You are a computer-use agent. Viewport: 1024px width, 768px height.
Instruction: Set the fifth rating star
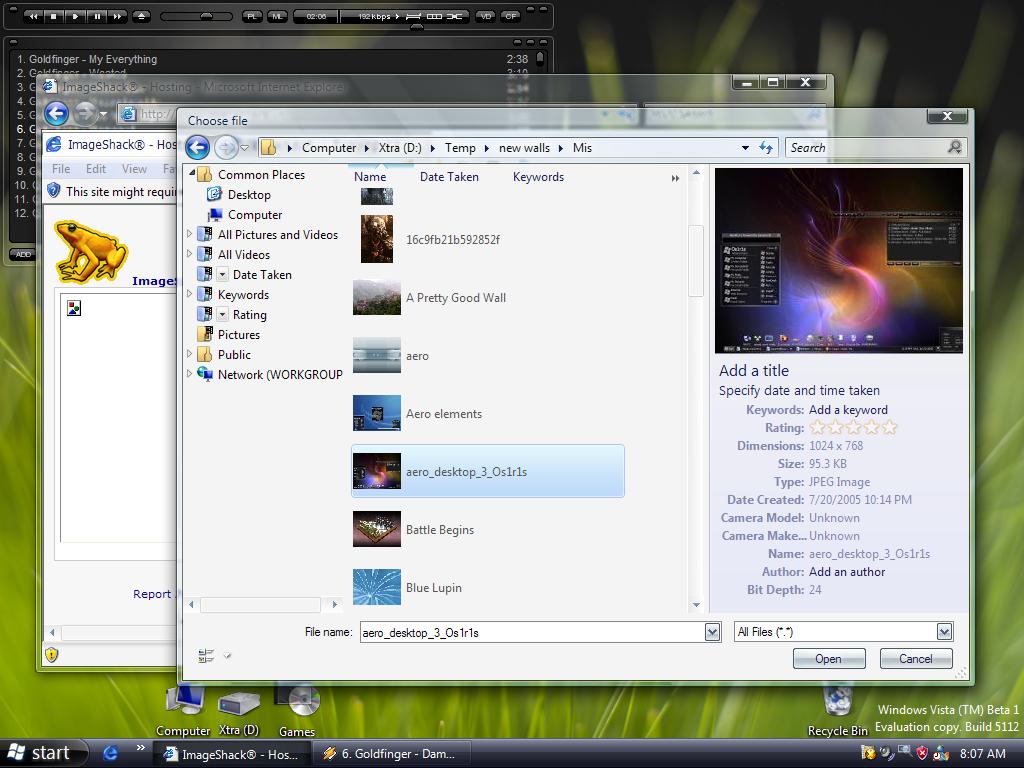pyautogui.click(x=890, y=427)
